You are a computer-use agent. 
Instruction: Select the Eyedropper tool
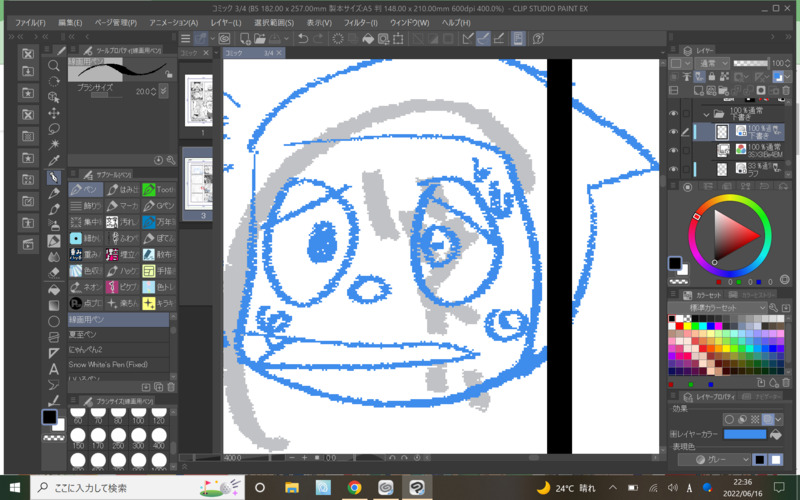point(54,161)
